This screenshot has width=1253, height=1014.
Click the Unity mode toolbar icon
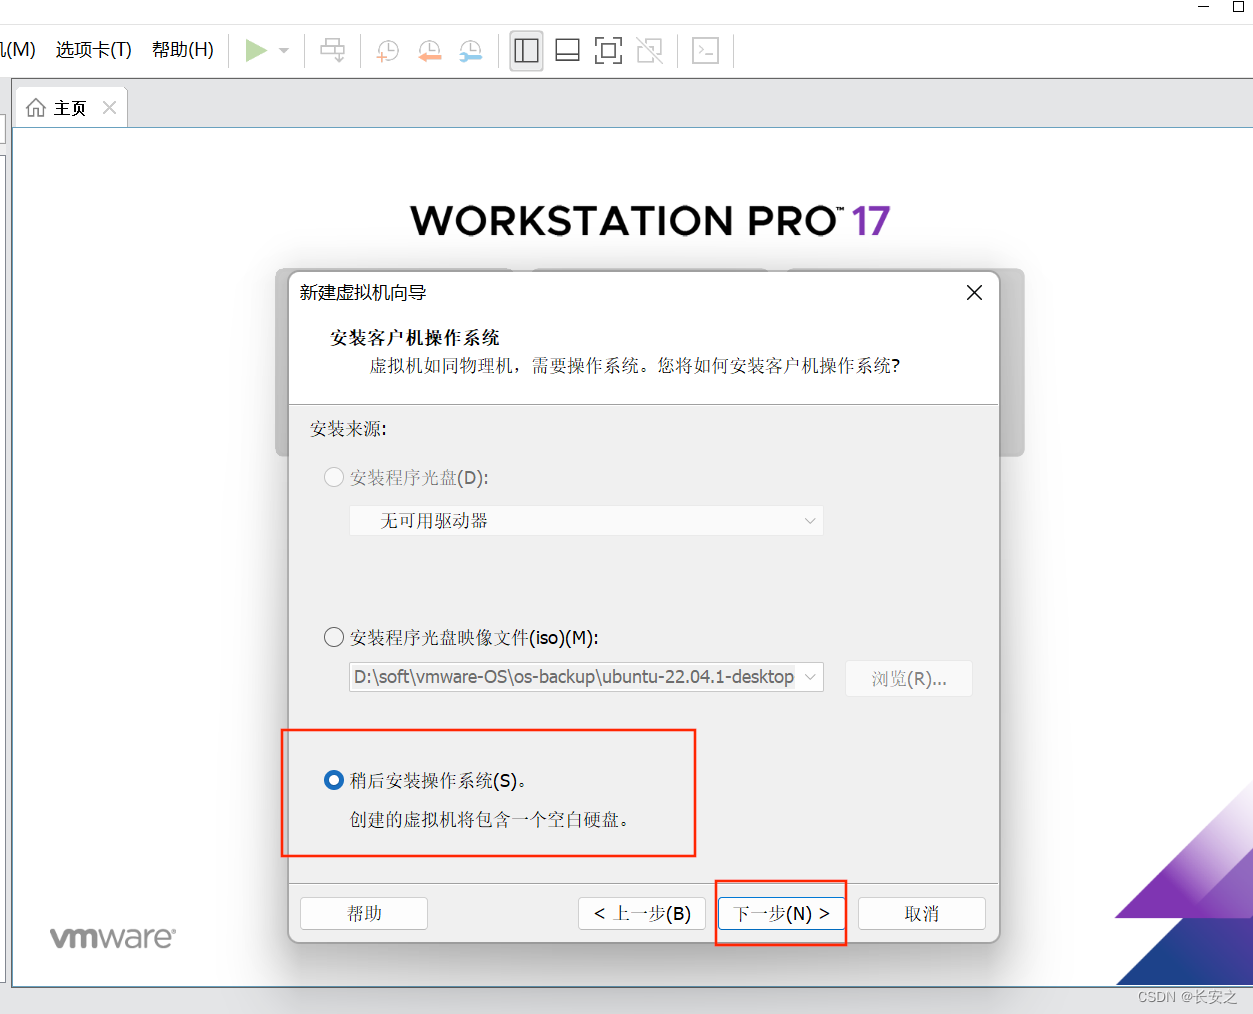(x=650, y=50)
